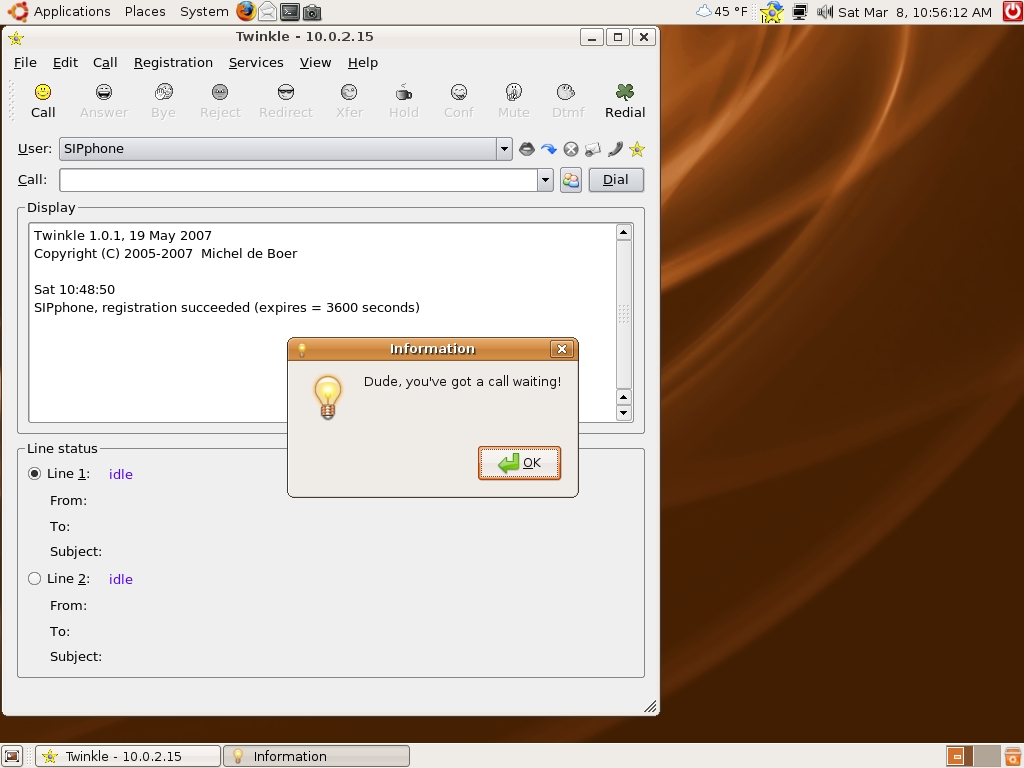Switch to Information taskbar button
The width and height of the screenshot is (1024, 768).
pyautogui.click(x=317, y=756)
